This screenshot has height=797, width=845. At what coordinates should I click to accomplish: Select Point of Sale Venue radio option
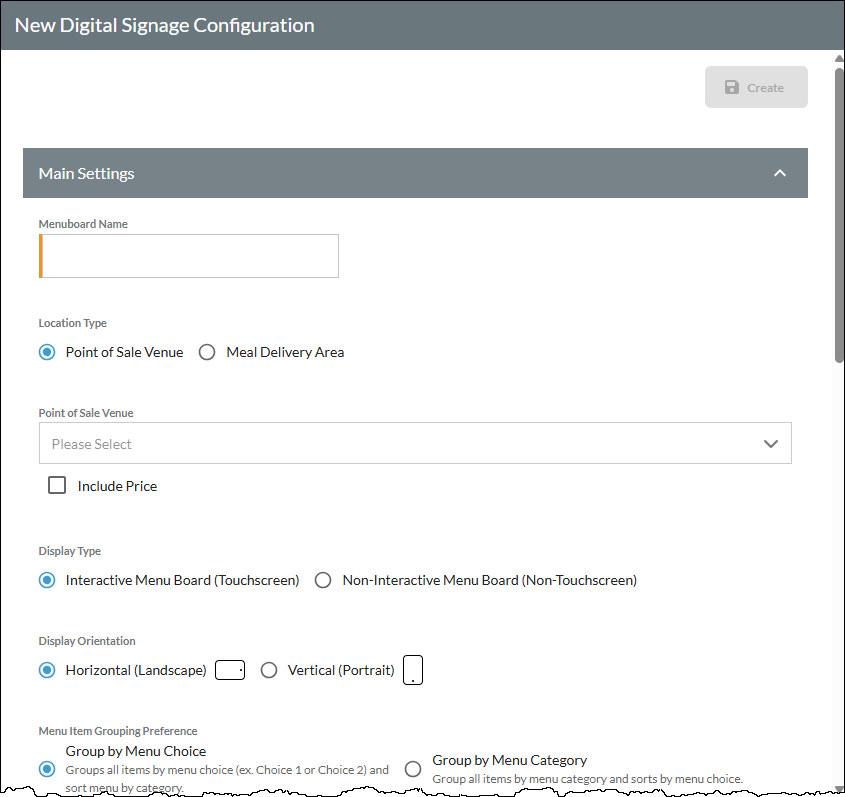tap(47, 352)
